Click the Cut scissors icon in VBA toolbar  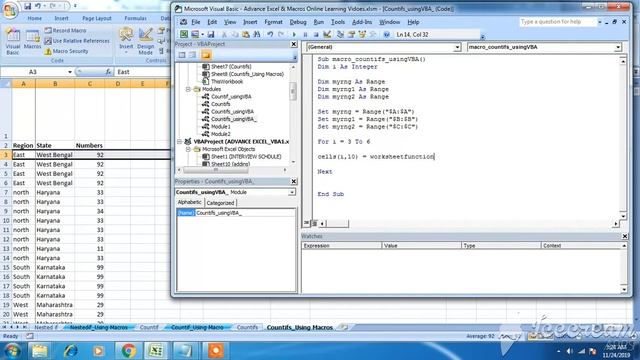tap(224, 35)
